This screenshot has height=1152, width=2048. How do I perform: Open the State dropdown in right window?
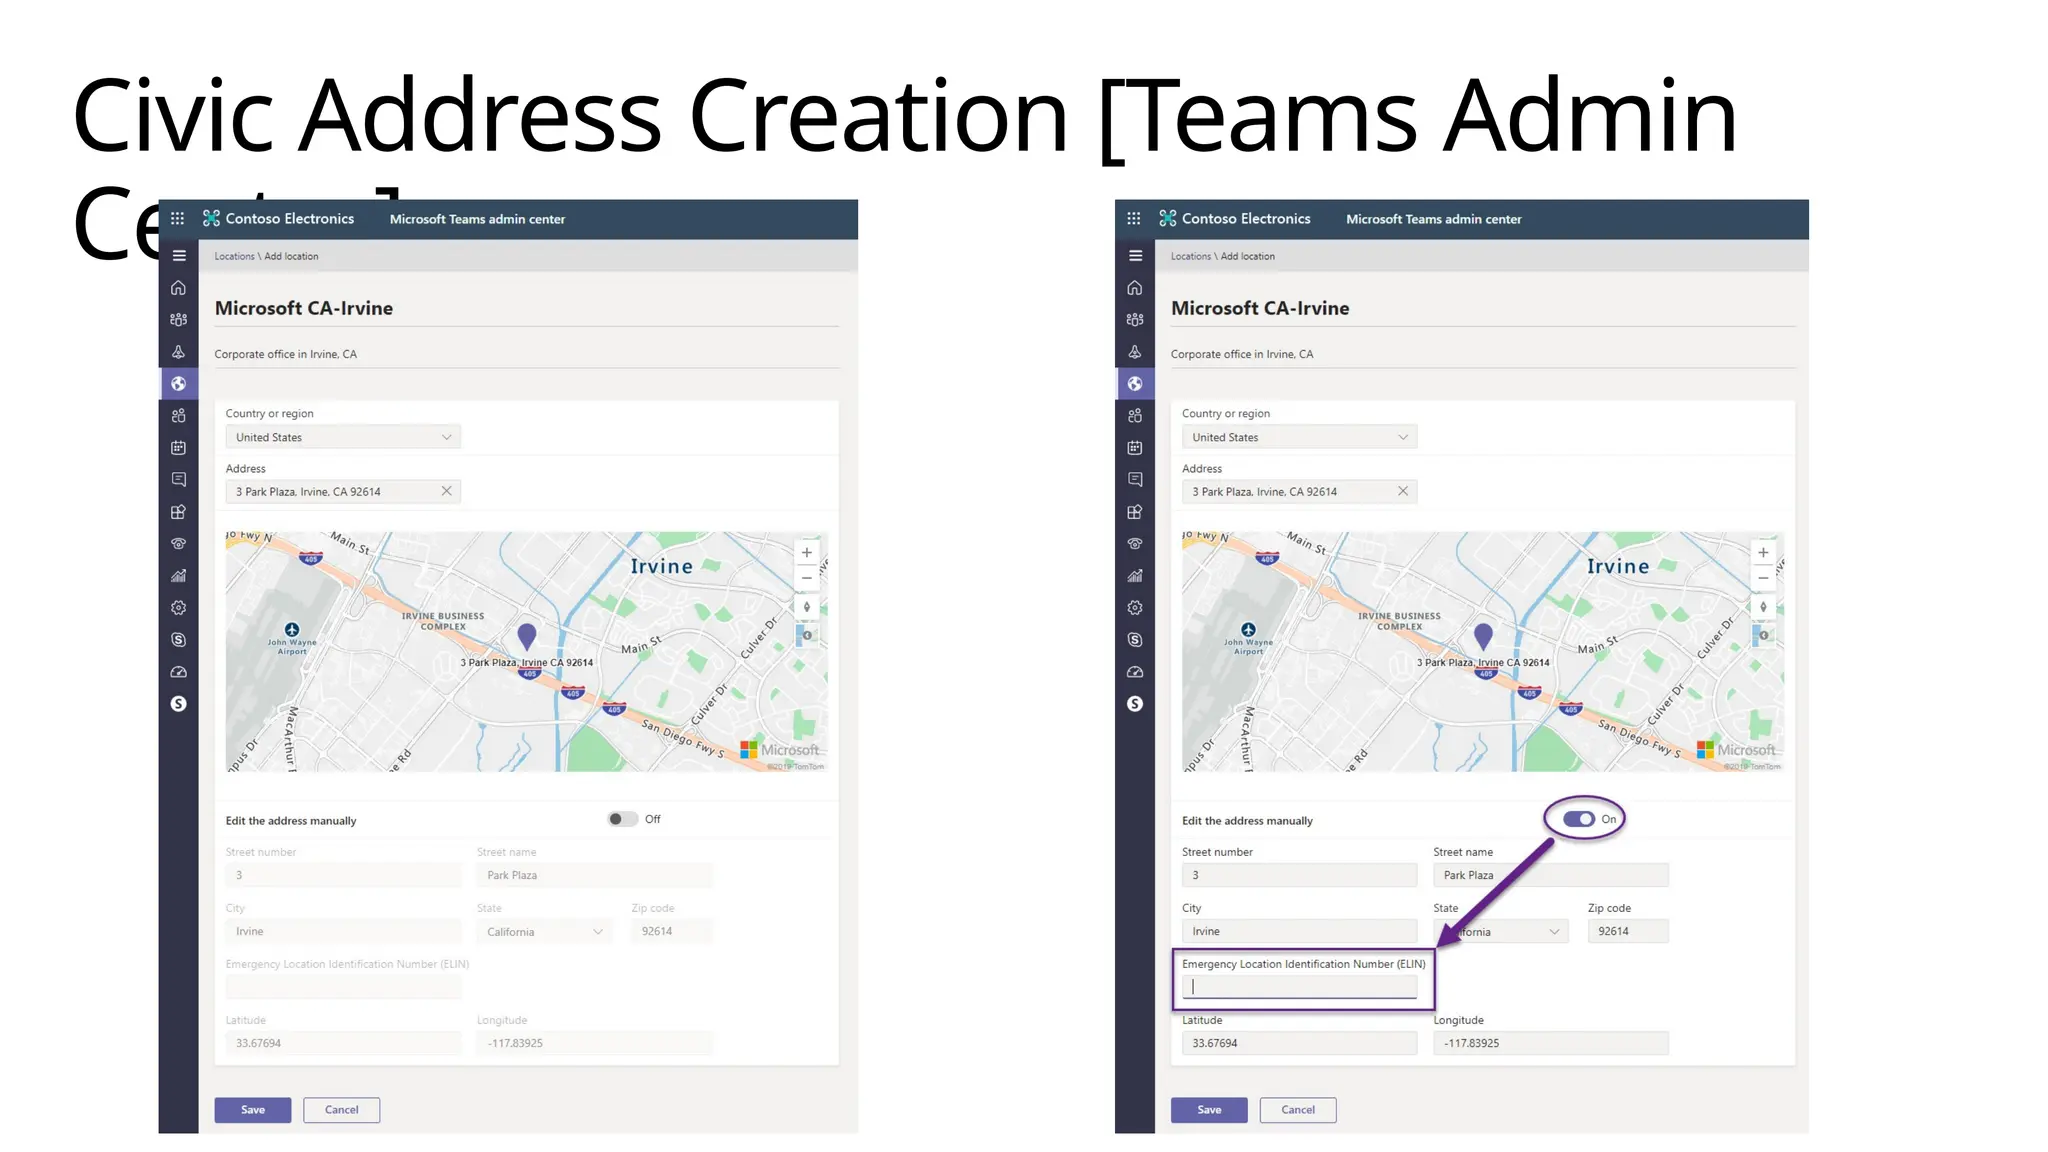point(1501,931)
